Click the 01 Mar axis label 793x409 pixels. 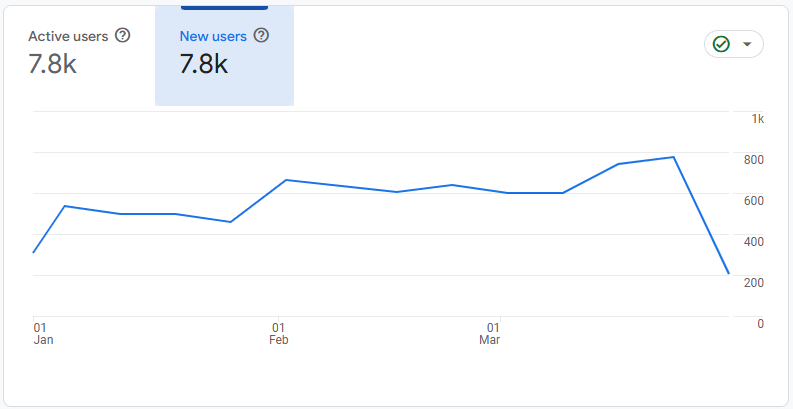coord(490,334)
